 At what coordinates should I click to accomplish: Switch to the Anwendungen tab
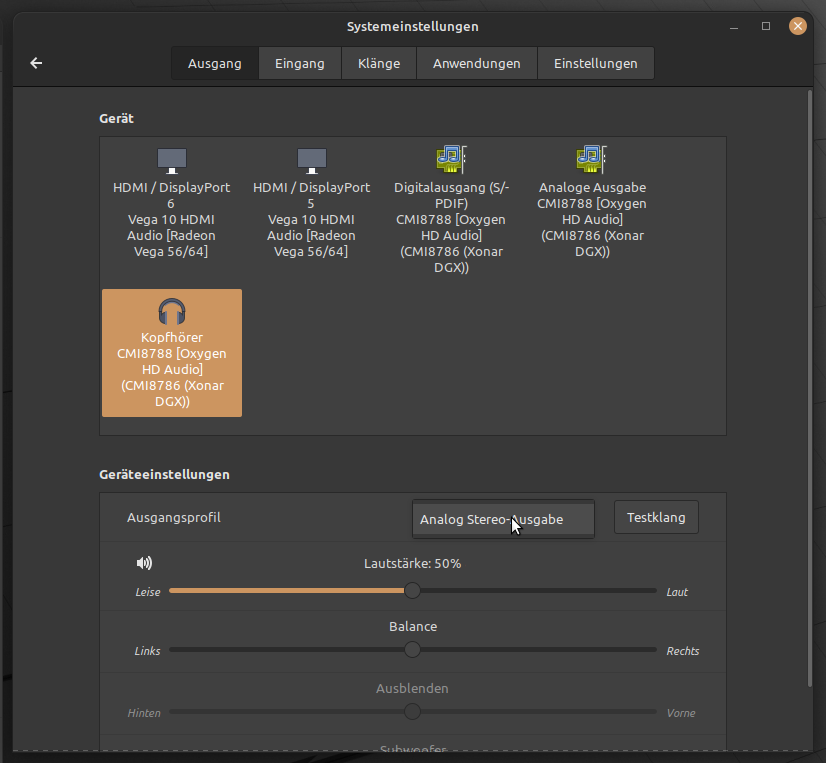pyautogui.click(x=477, y=63)
